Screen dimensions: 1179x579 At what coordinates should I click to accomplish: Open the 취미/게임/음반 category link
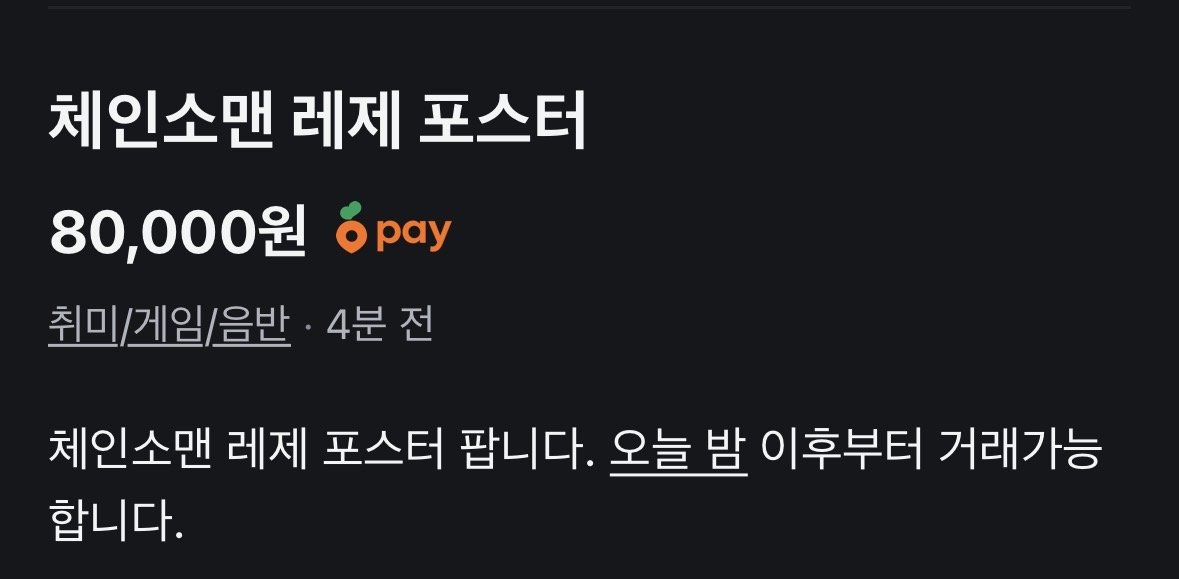[169, 326]
